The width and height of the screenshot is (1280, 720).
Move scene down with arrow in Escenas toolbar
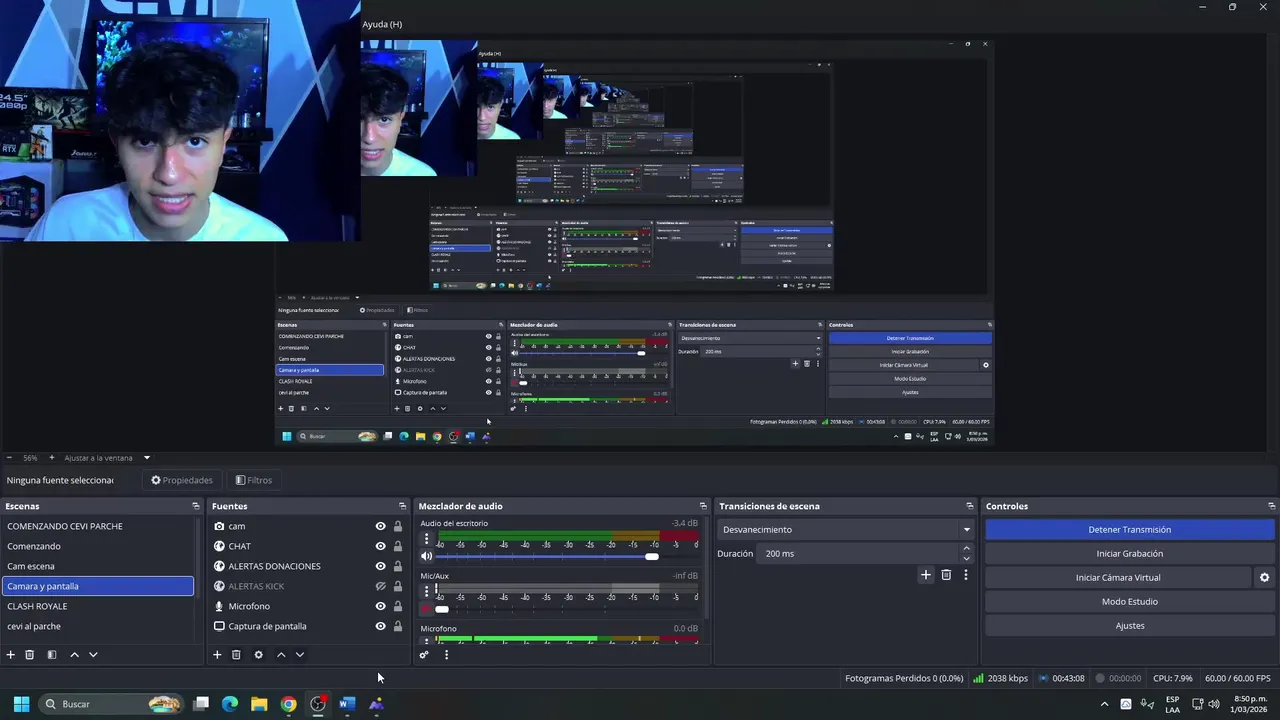pyautogui.click(x=93, y=655)
